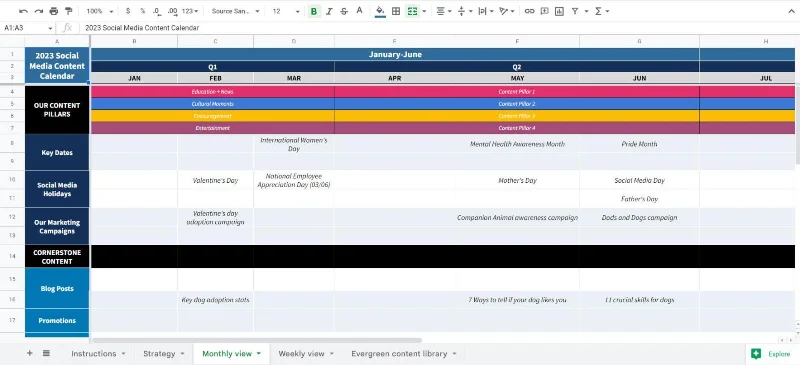This screenshot has height=365, width=800.
Task: Select the Mother's Day cell
Action: pyautogui.click(x=517, y=180)
